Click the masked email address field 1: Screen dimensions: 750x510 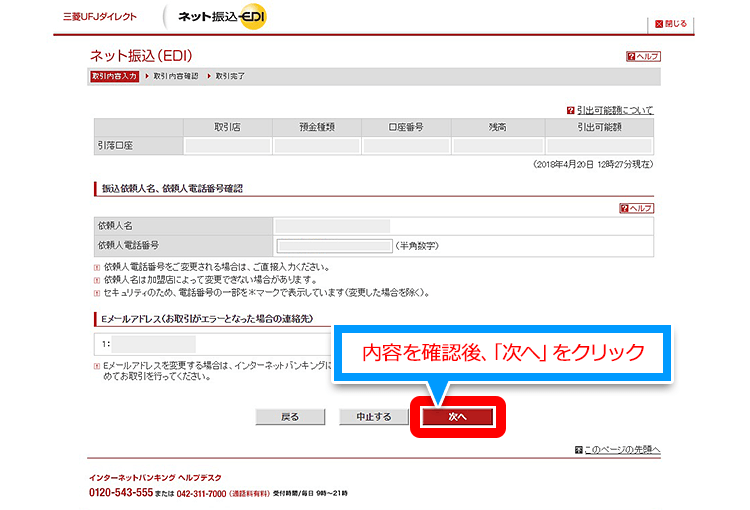point(153,344)
